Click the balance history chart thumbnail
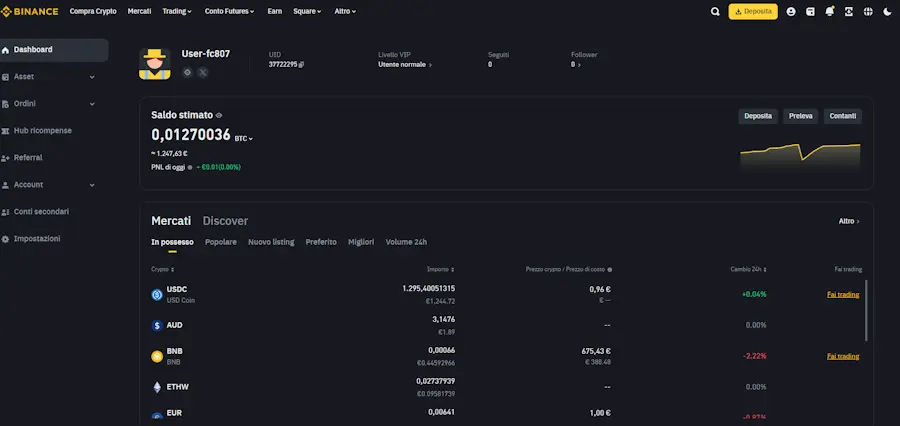900x426 pixels. (800, 152)
